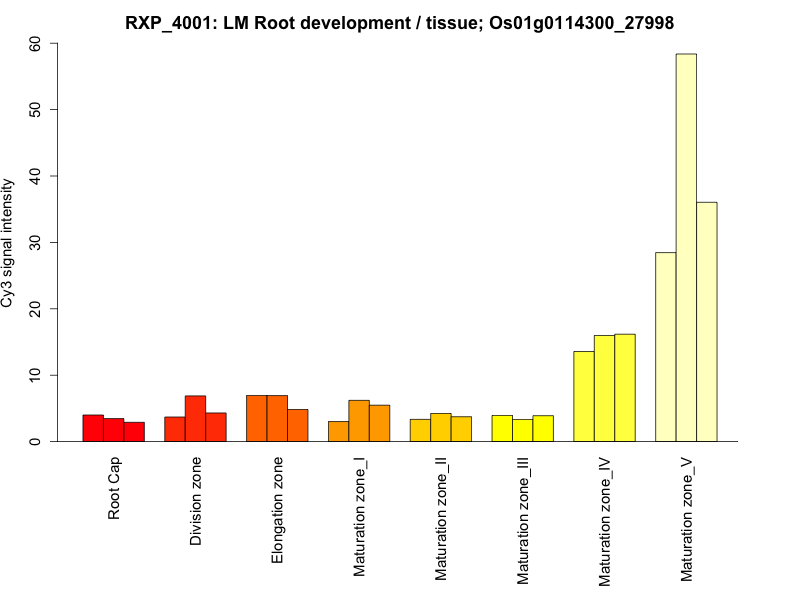Select the 'Elongation zone' x-axis label
Image resolution: width=800 pixels, height=600 pixels.
[x=278, y=510]
